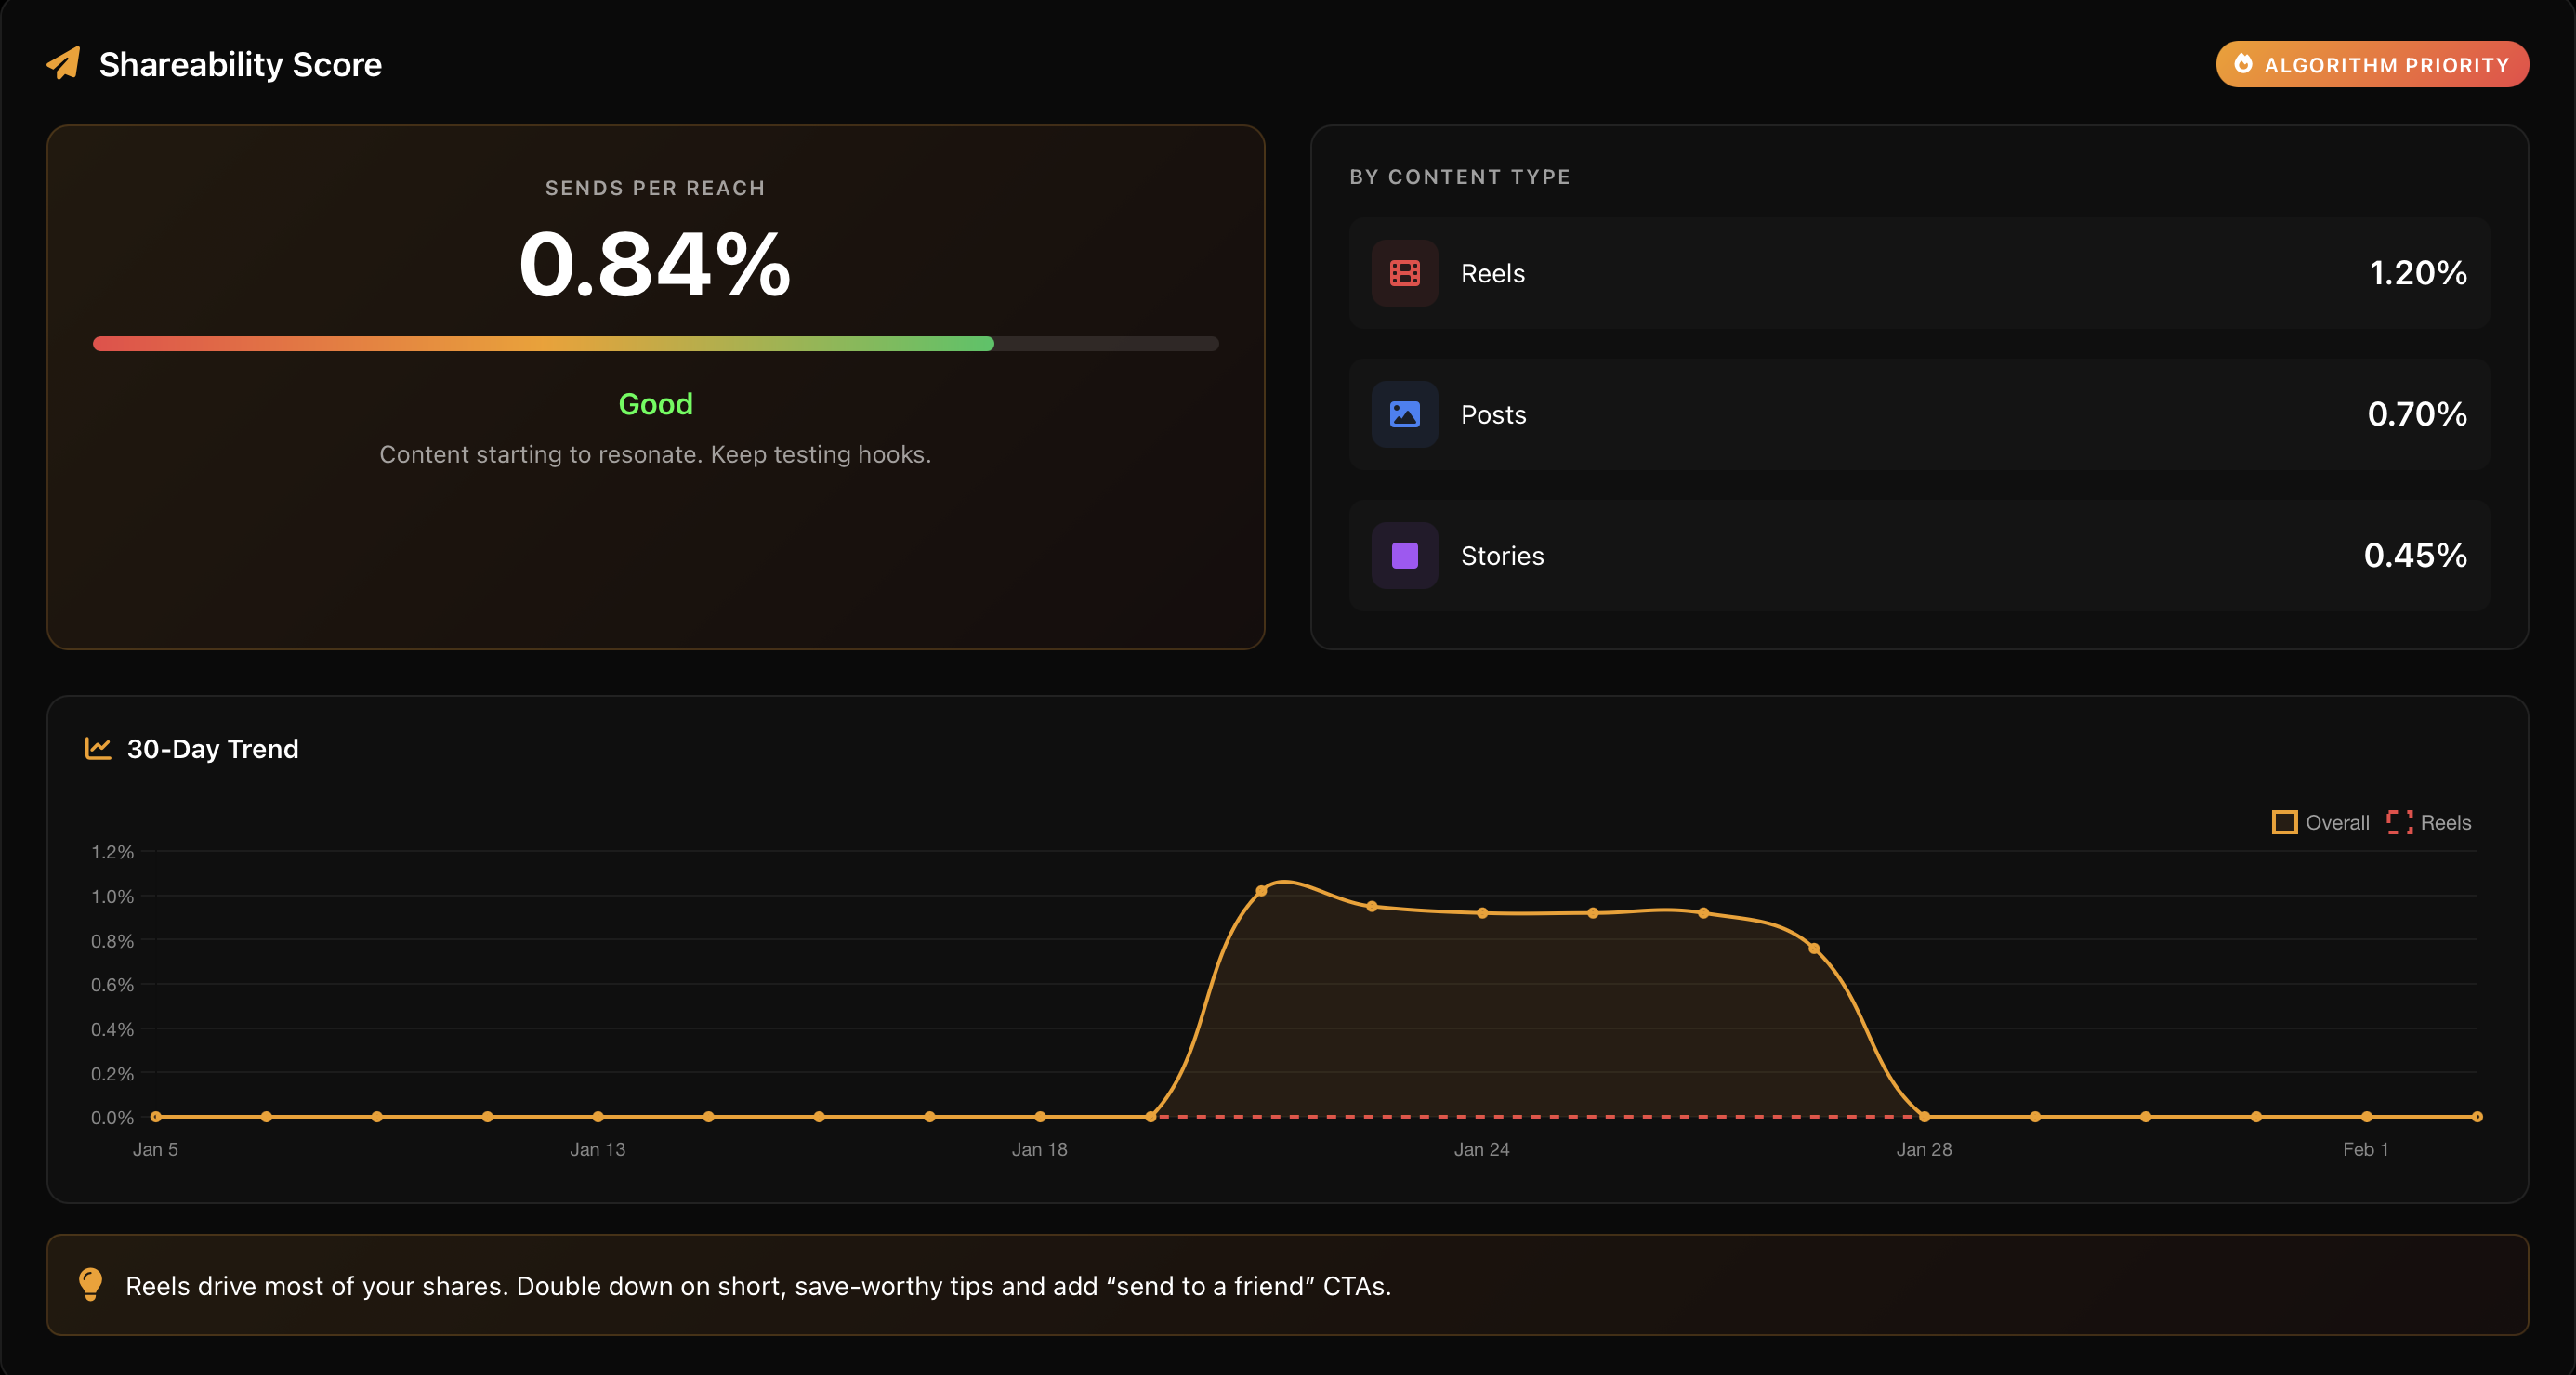Click the Good status label
2576x1375 pixels.
655,404
